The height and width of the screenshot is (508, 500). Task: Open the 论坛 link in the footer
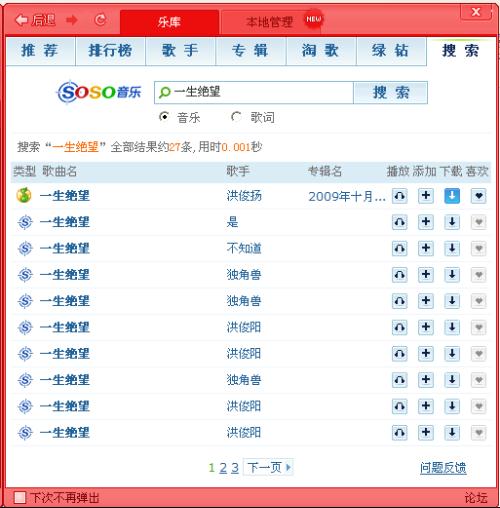pyautogui.click(x=476, y=498)
